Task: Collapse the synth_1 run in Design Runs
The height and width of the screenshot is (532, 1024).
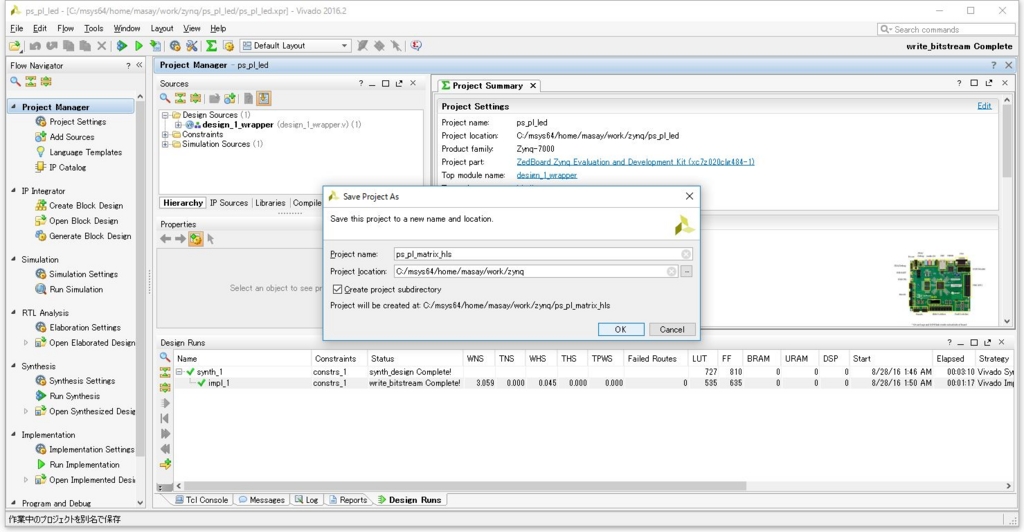Action: [x=179, y=372]
